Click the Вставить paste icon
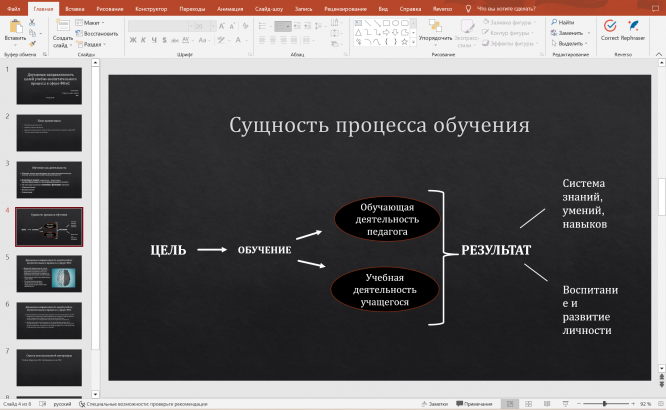The width and height of the screenshot is (666, 410). click(x=15, y=26)
